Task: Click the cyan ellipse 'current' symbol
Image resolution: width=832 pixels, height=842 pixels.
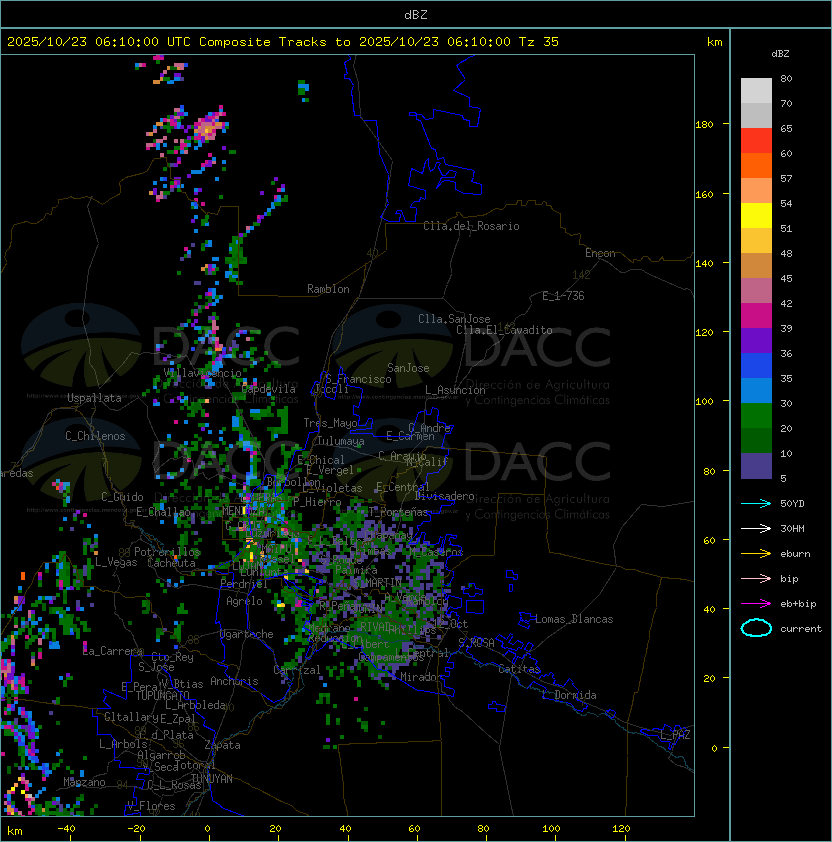Action: click(756, 628)
